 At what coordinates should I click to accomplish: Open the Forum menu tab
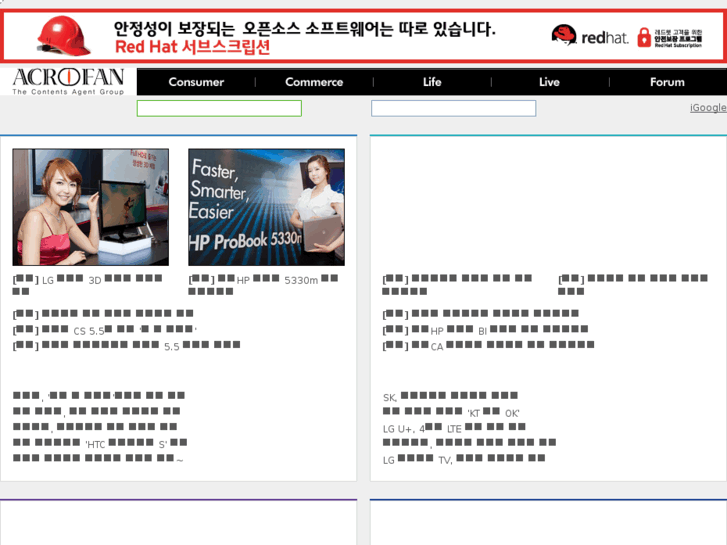(x=667, y=82)
